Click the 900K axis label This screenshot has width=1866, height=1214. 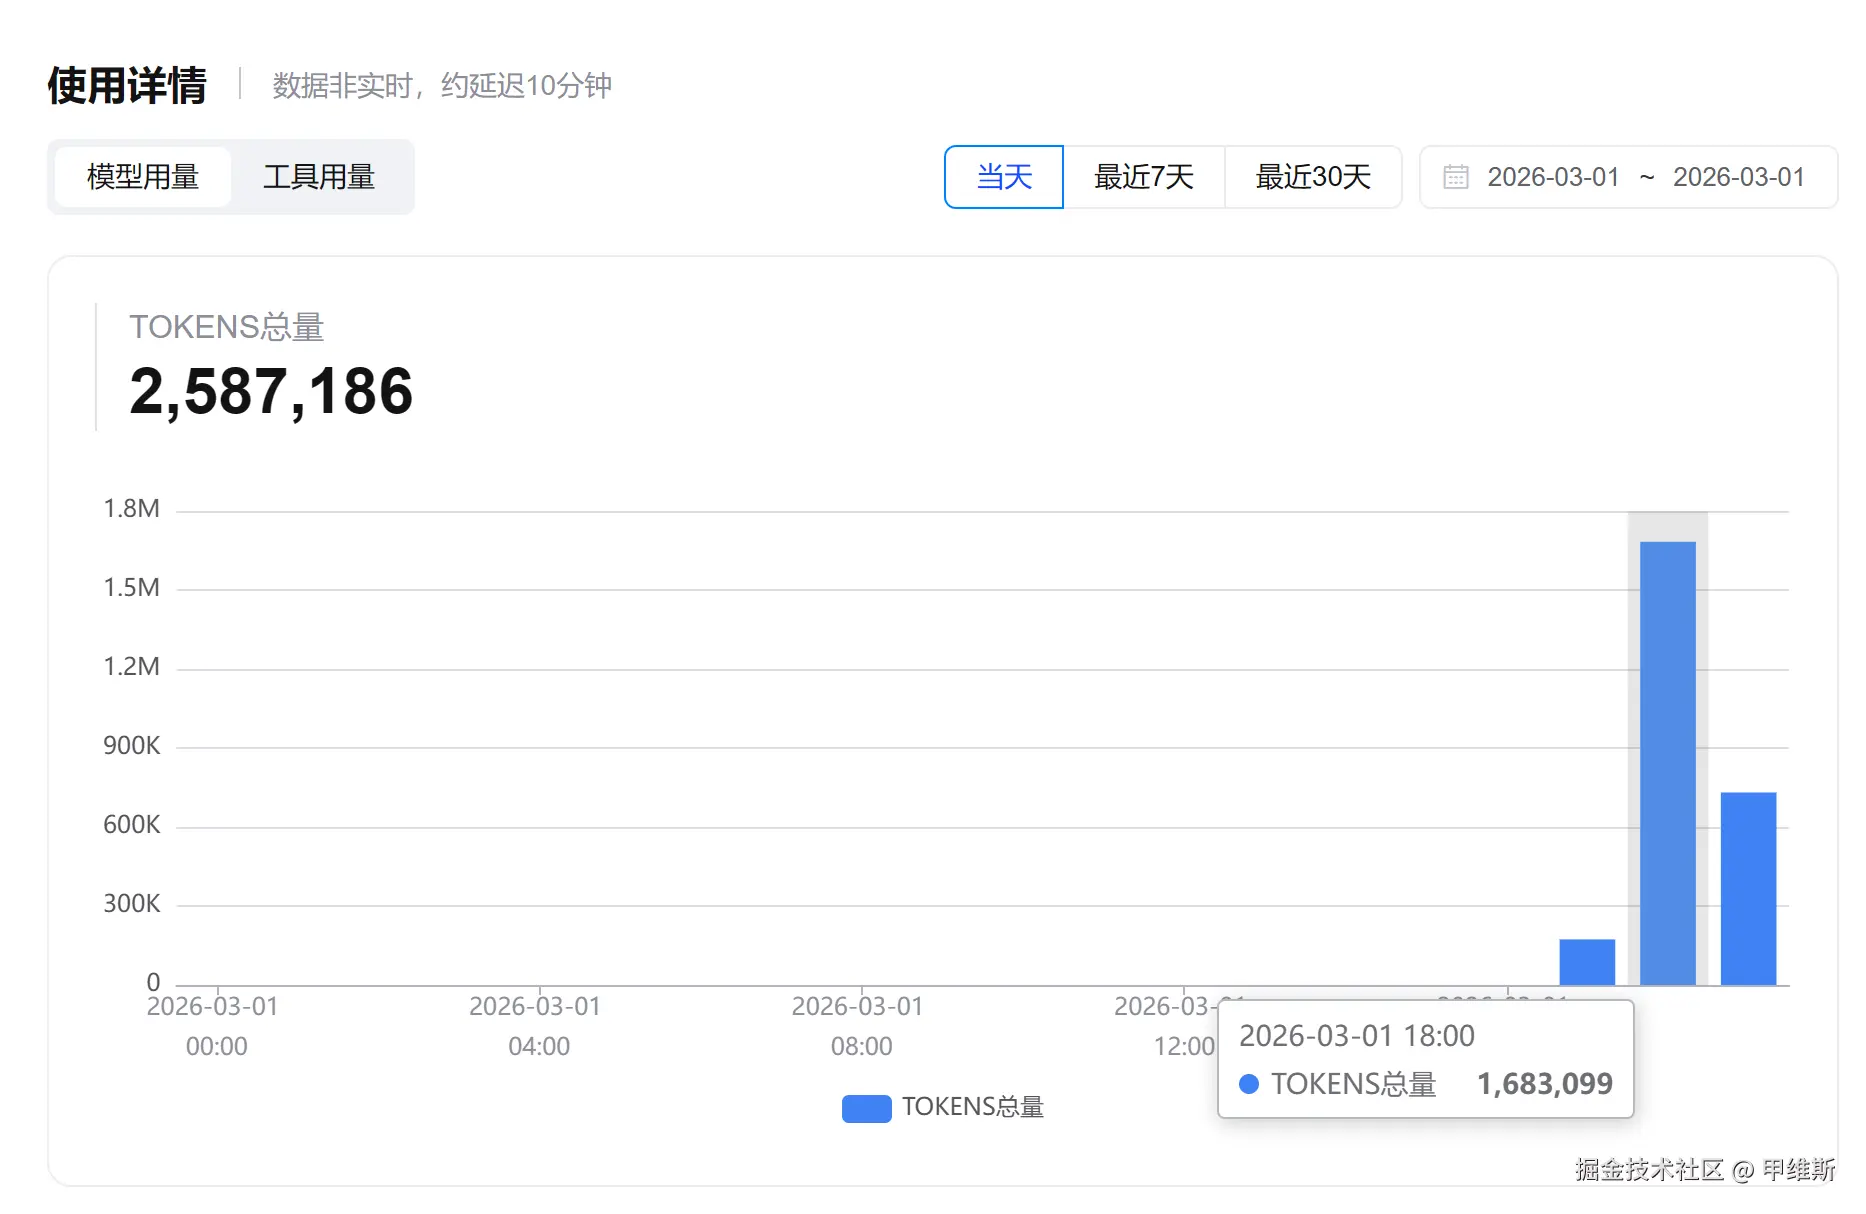(132, 746)
